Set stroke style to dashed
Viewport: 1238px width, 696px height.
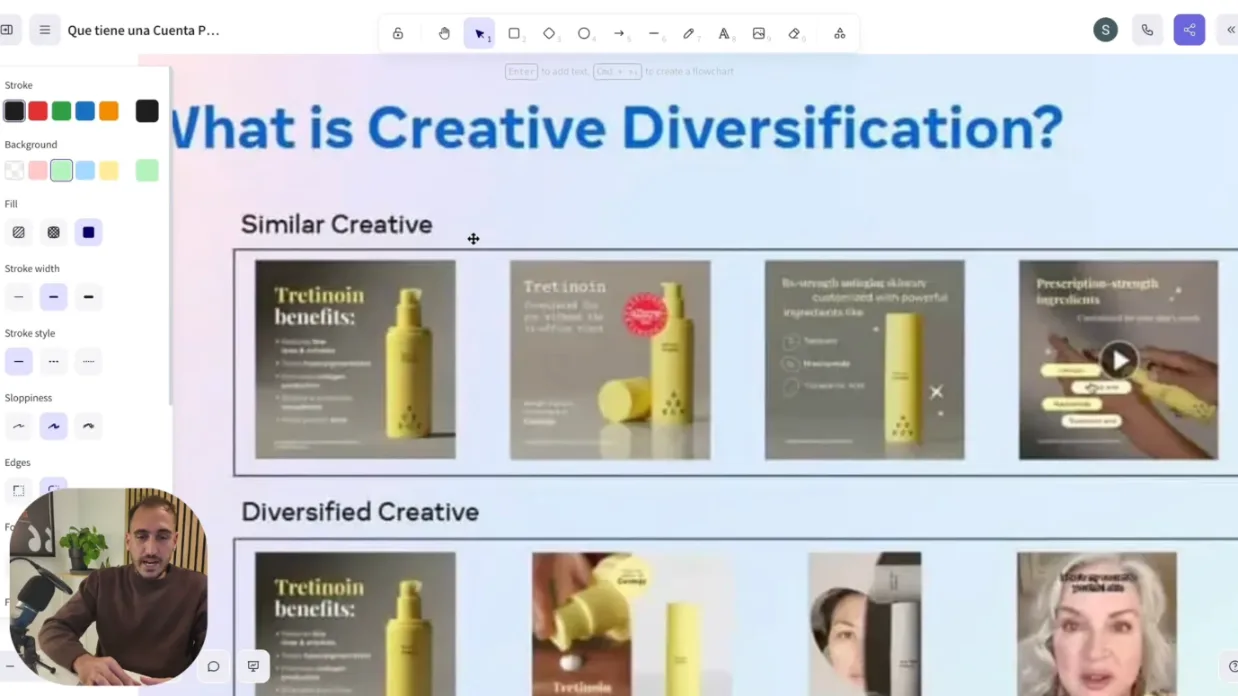tap(53, 361)
